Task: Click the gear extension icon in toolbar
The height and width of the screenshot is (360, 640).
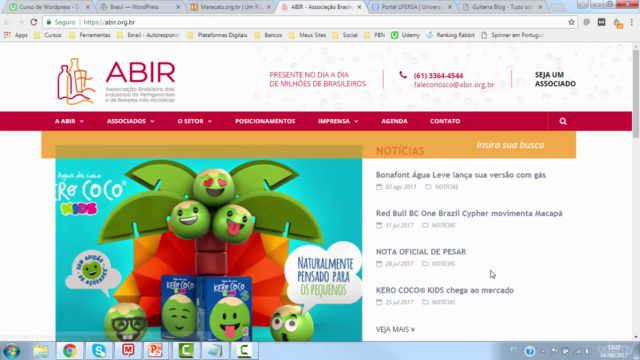Action: pyautogui.click(x=587, y=22)
